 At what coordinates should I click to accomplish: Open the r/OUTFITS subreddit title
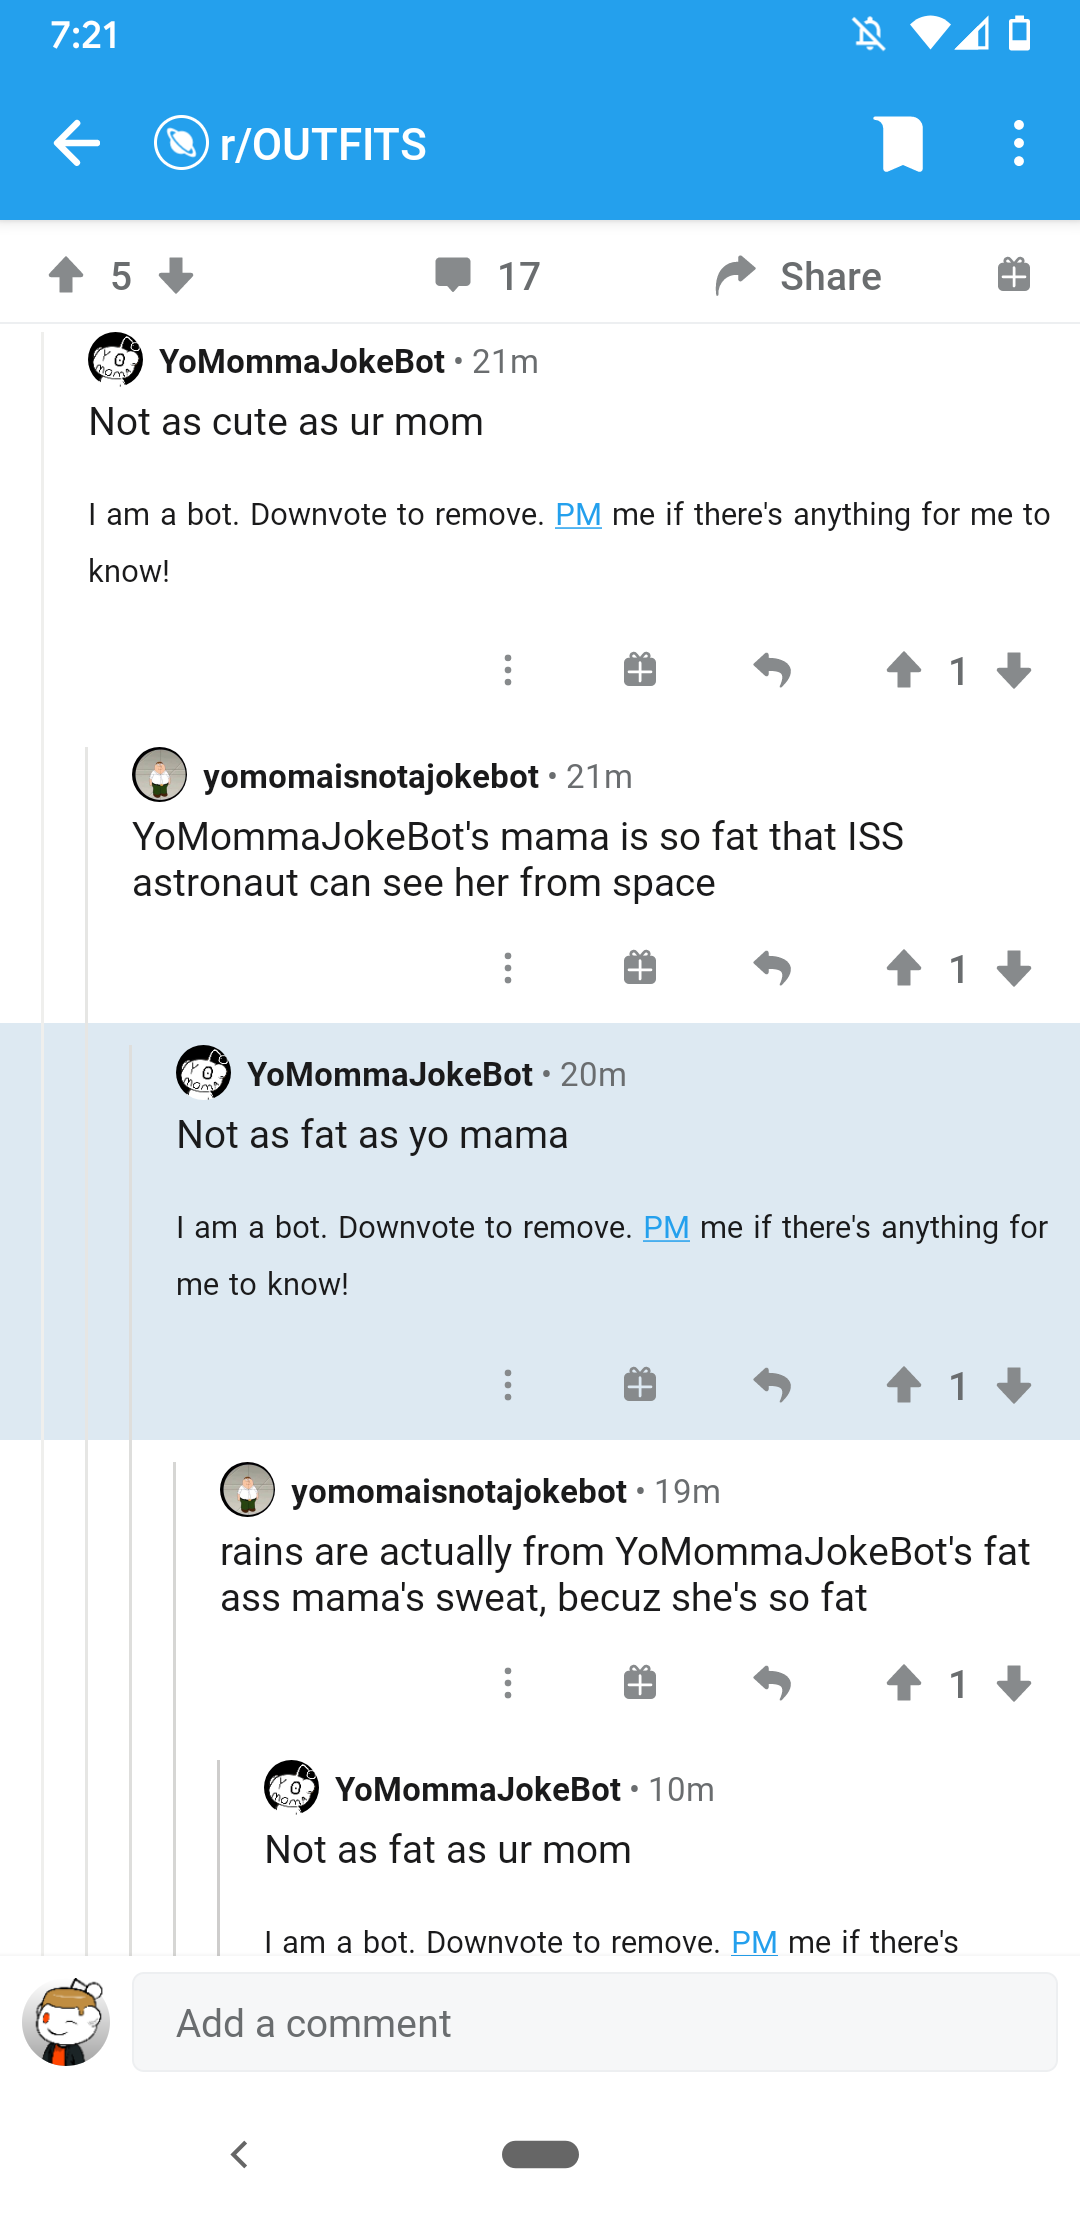[x=322, y=144]
